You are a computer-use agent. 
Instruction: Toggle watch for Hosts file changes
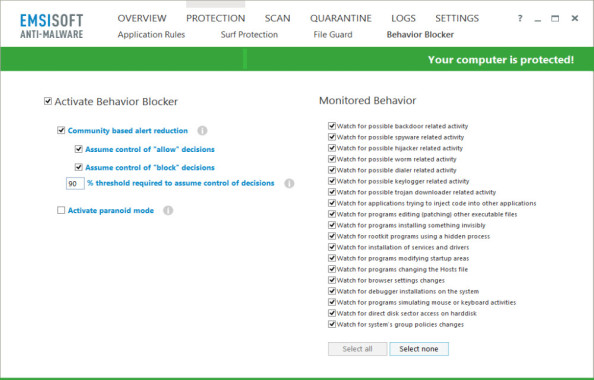[332, 269]
